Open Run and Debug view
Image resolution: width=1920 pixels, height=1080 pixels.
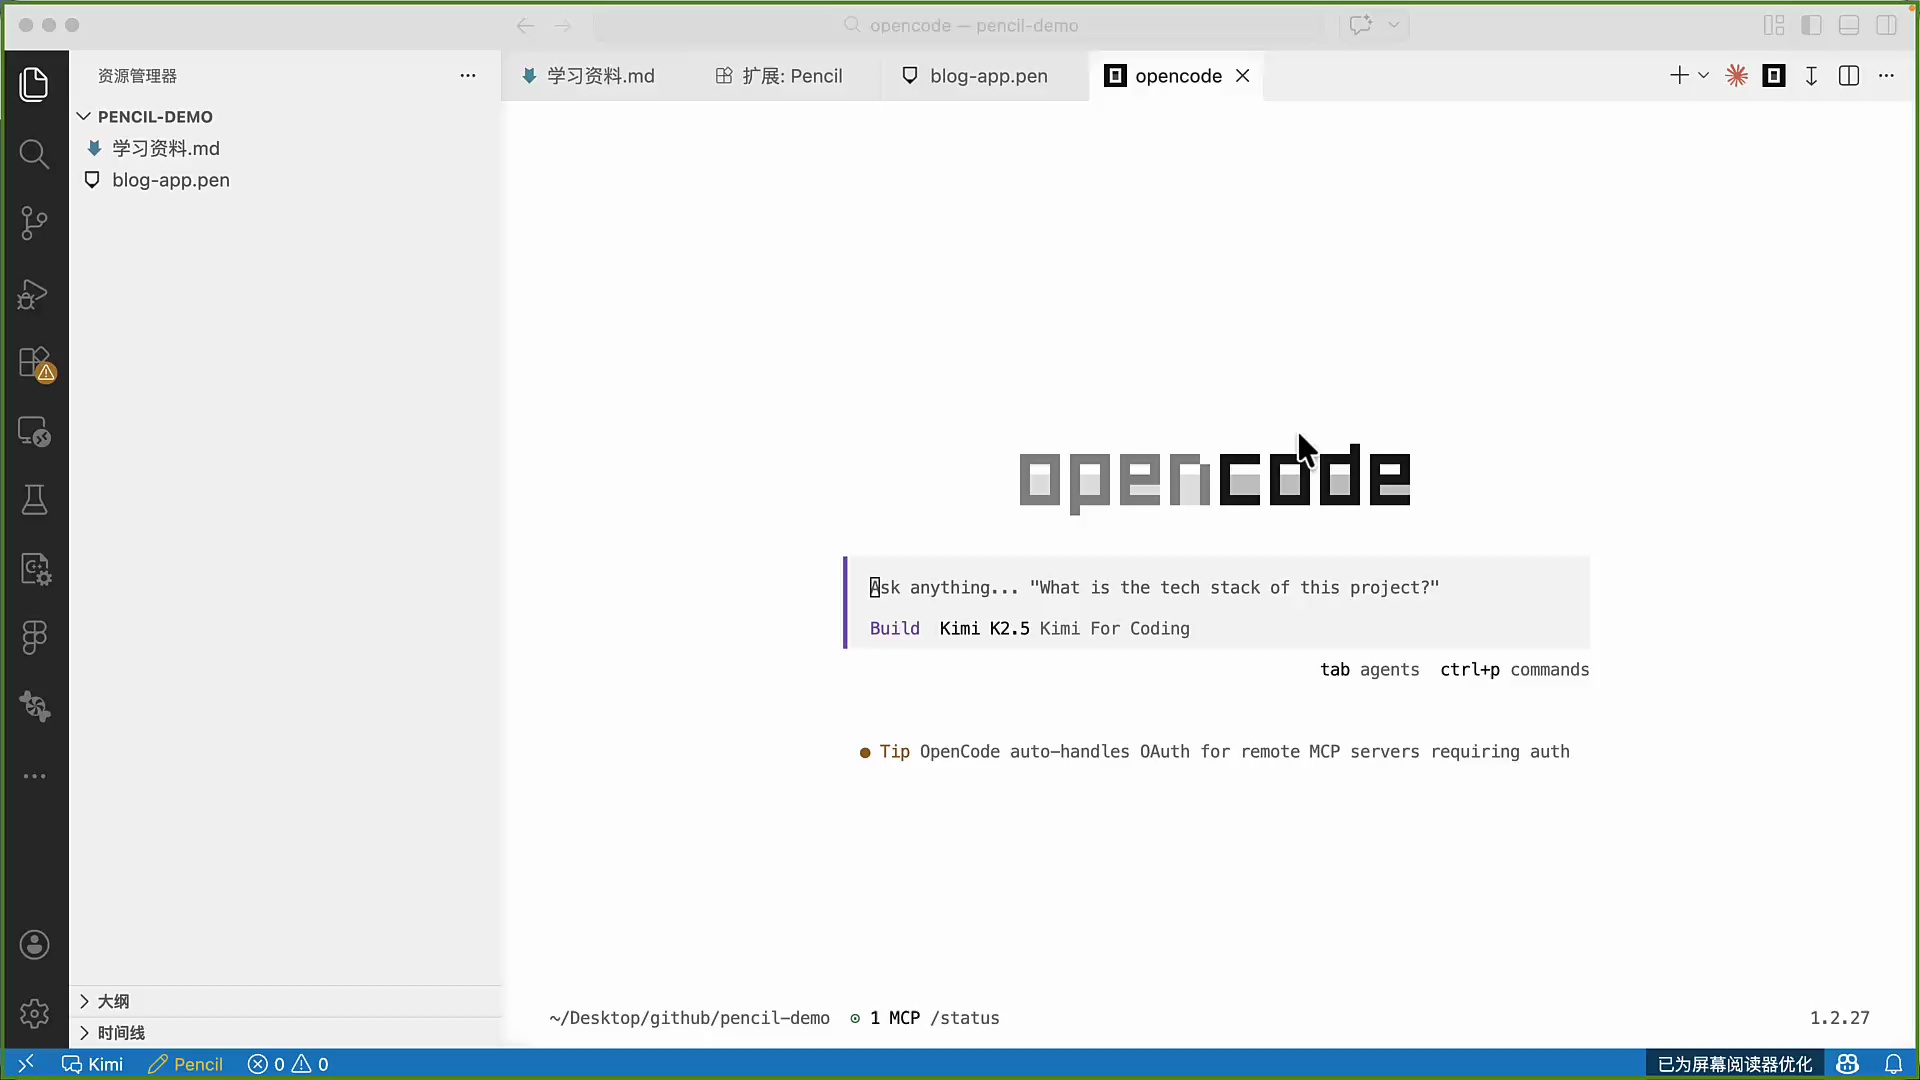click(34, 293)
